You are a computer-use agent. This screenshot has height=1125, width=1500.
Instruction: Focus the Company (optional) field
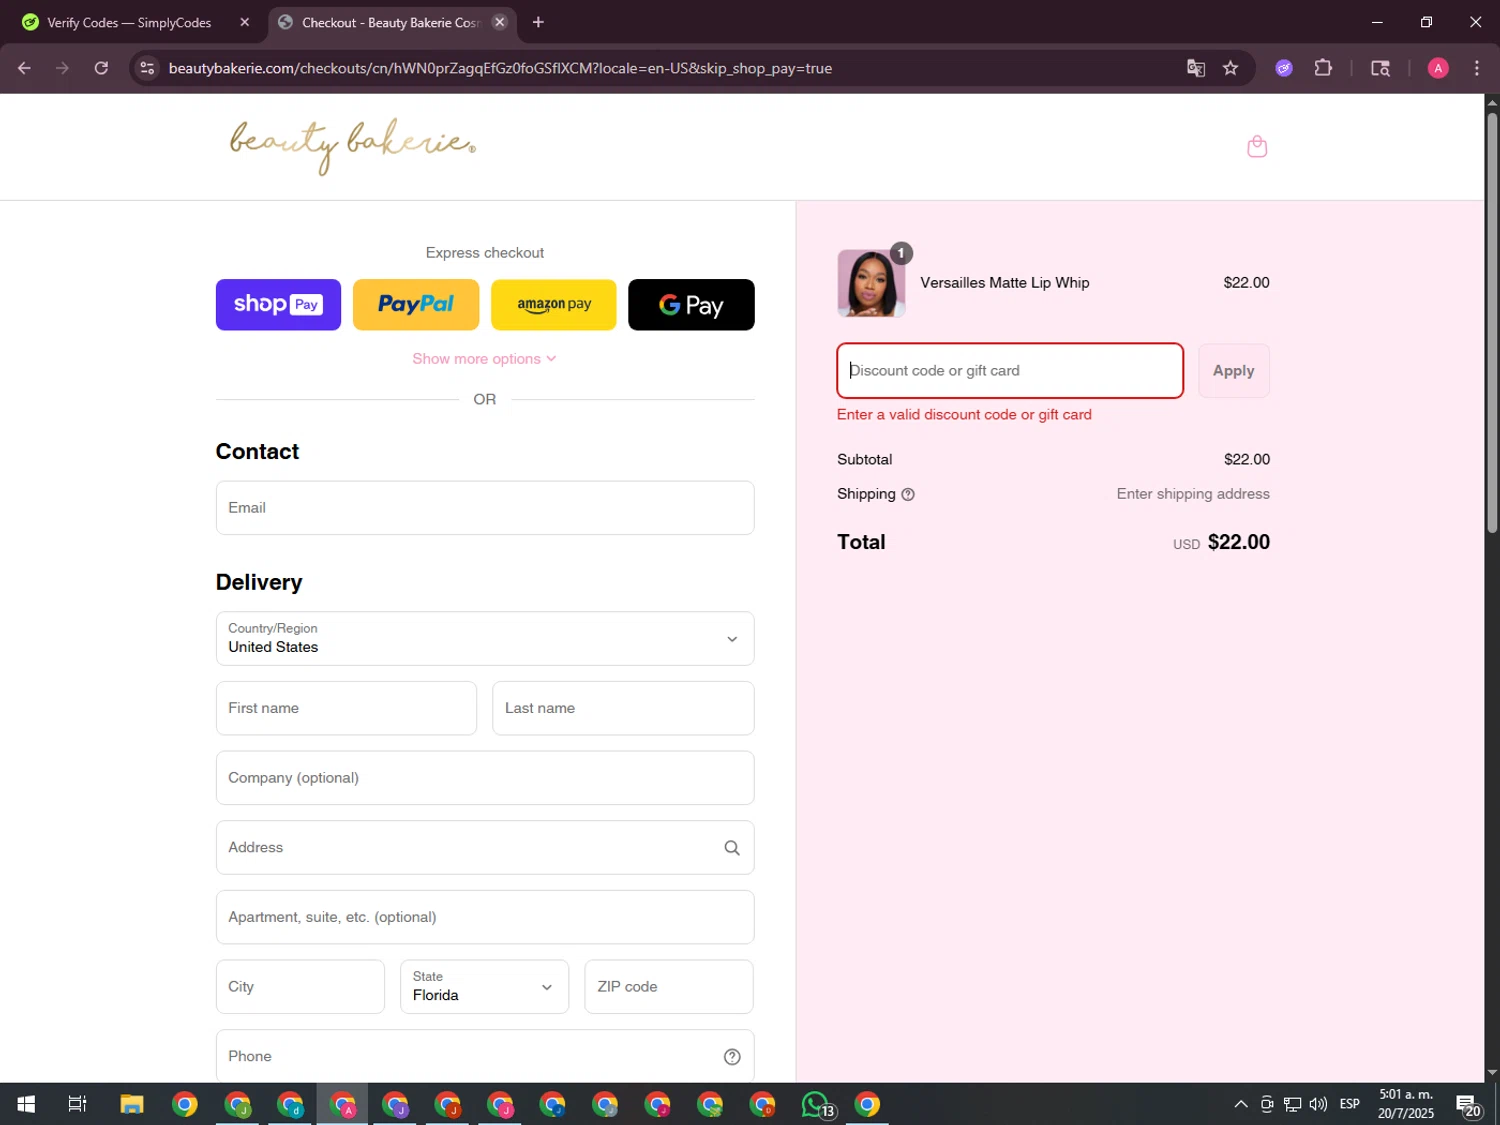pyautogui.click(x=485, y=778)
